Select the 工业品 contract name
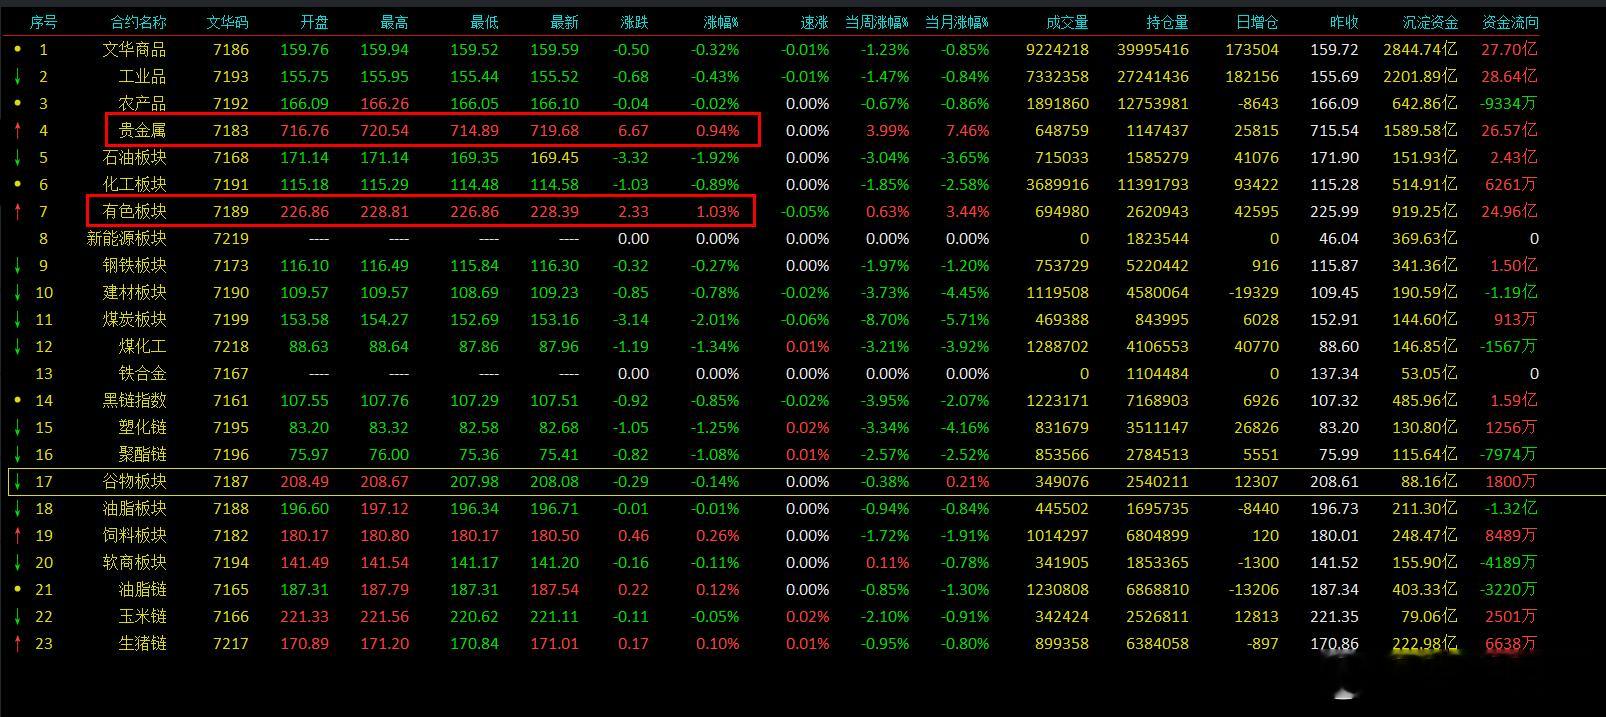Screen dimensions: 1606x717 (x=142, y=76)
